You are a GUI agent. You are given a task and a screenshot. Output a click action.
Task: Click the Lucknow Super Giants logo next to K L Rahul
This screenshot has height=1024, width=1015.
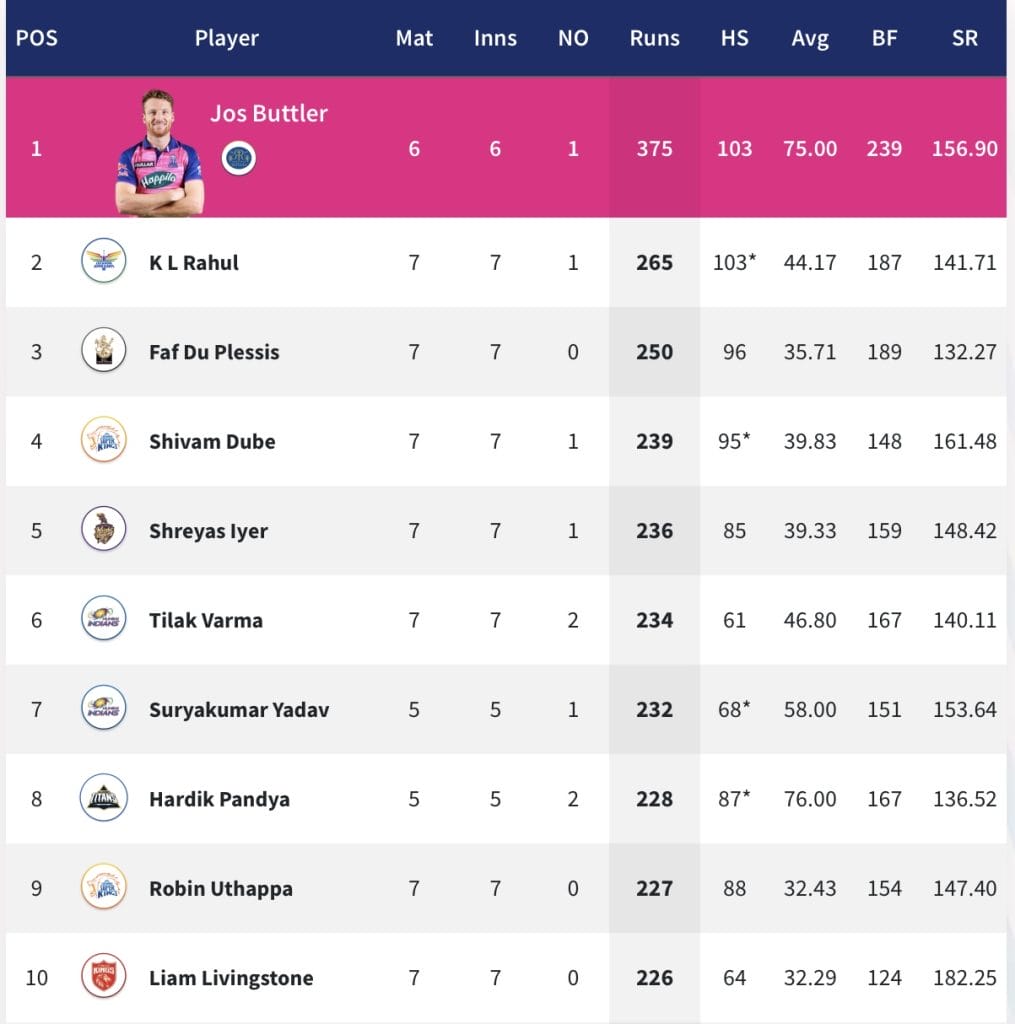104,262
